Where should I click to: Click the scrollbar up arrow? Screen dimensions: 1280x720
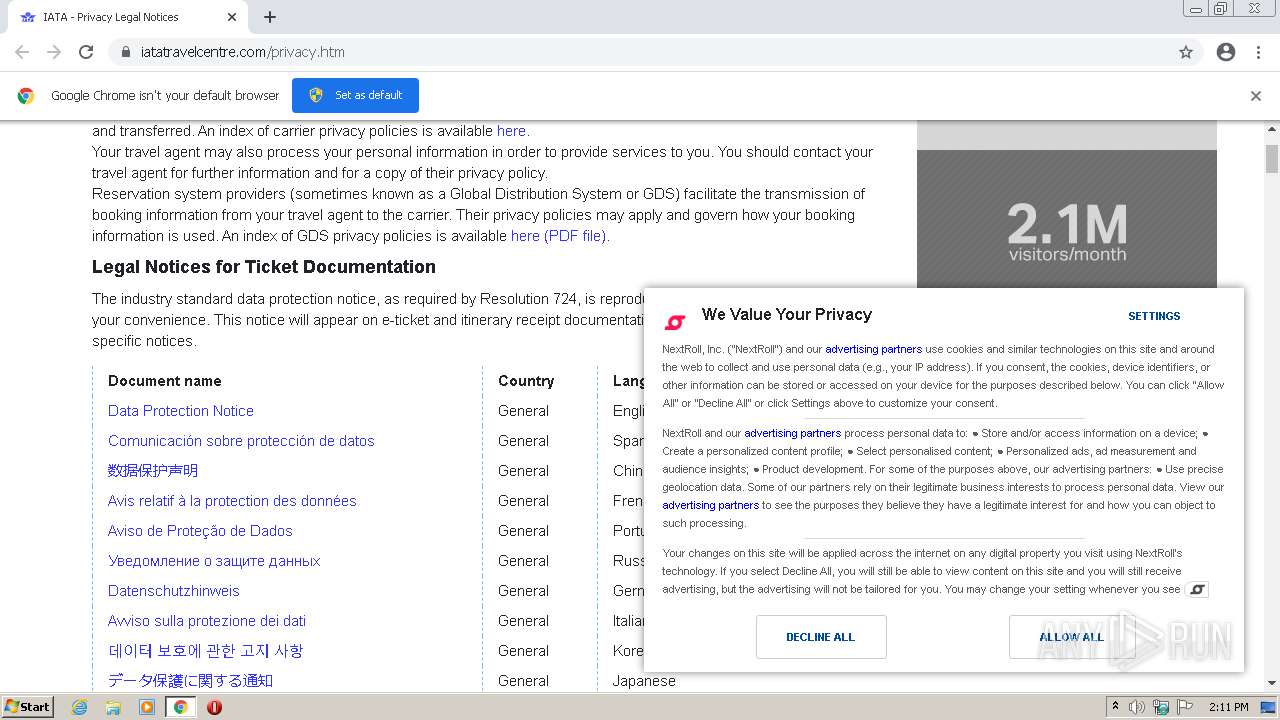click(1272, 129)
